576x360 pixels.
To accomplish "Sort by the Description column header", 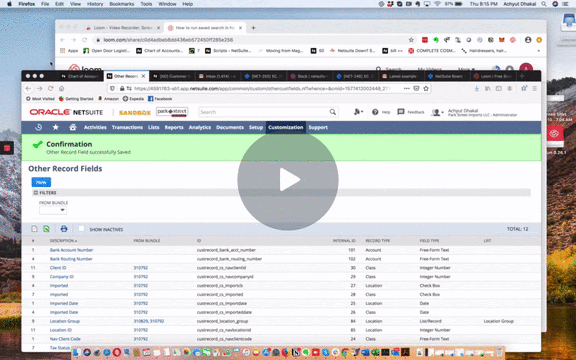I will 64,241.
